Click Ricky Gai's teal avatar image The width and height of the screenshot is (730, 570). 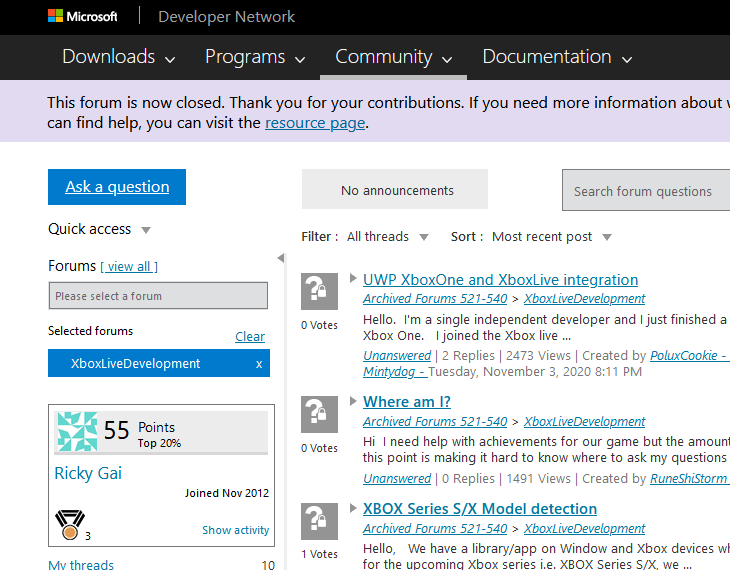click(77, 431)
